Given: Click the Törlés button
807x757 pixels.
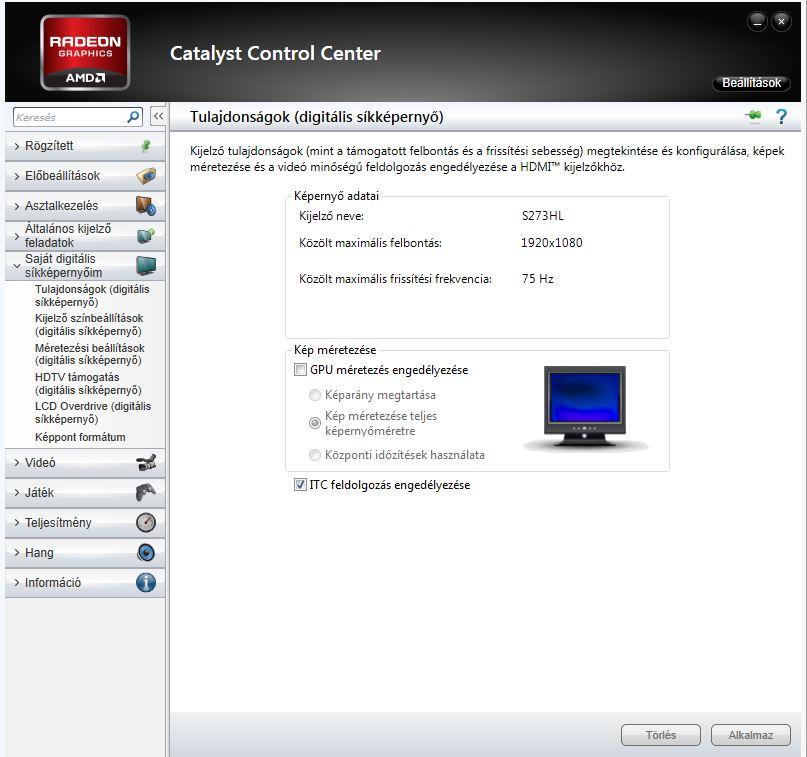Looking at the screenshot, I should tap(661, 735).
